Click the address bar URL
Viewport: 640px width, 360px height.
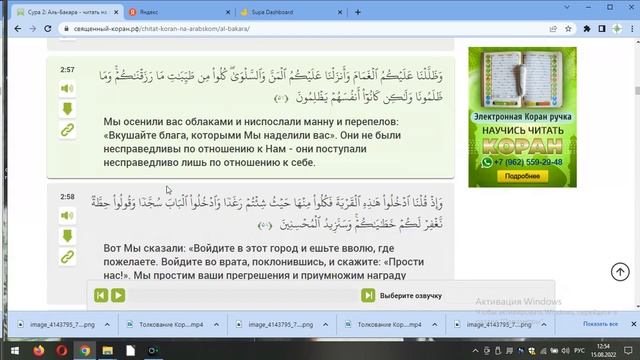[x=162, y=29]
